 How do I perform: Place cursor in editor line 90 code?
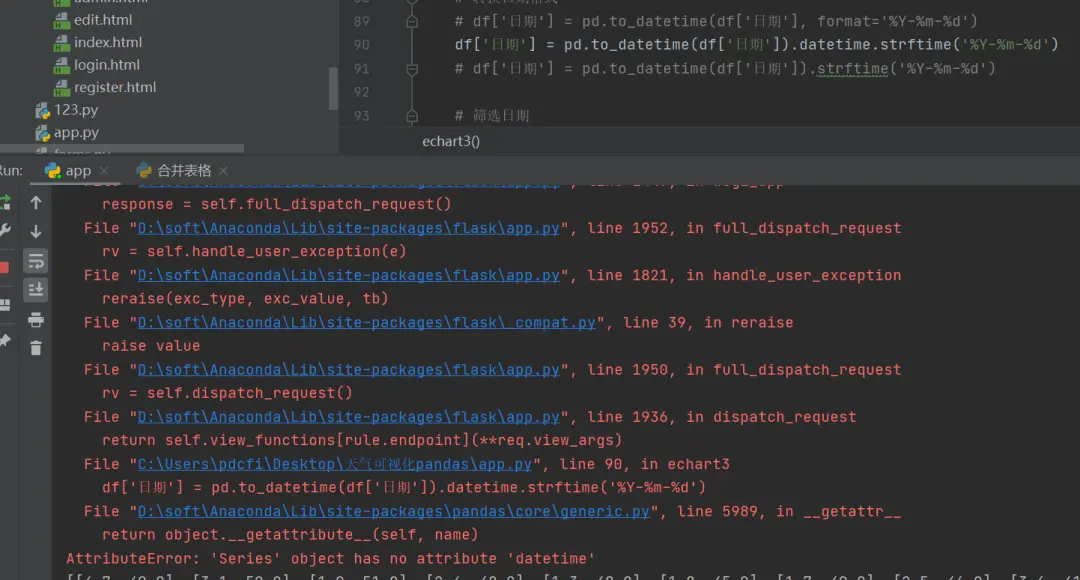[x=756, y=45]
